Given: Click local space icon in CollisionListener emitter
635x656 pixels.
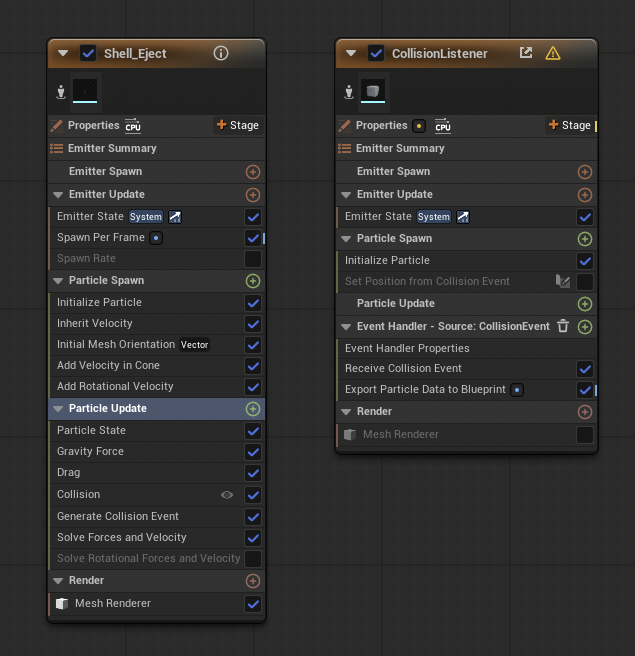Looking at the screenshot, I should click(x=349, y=92).
